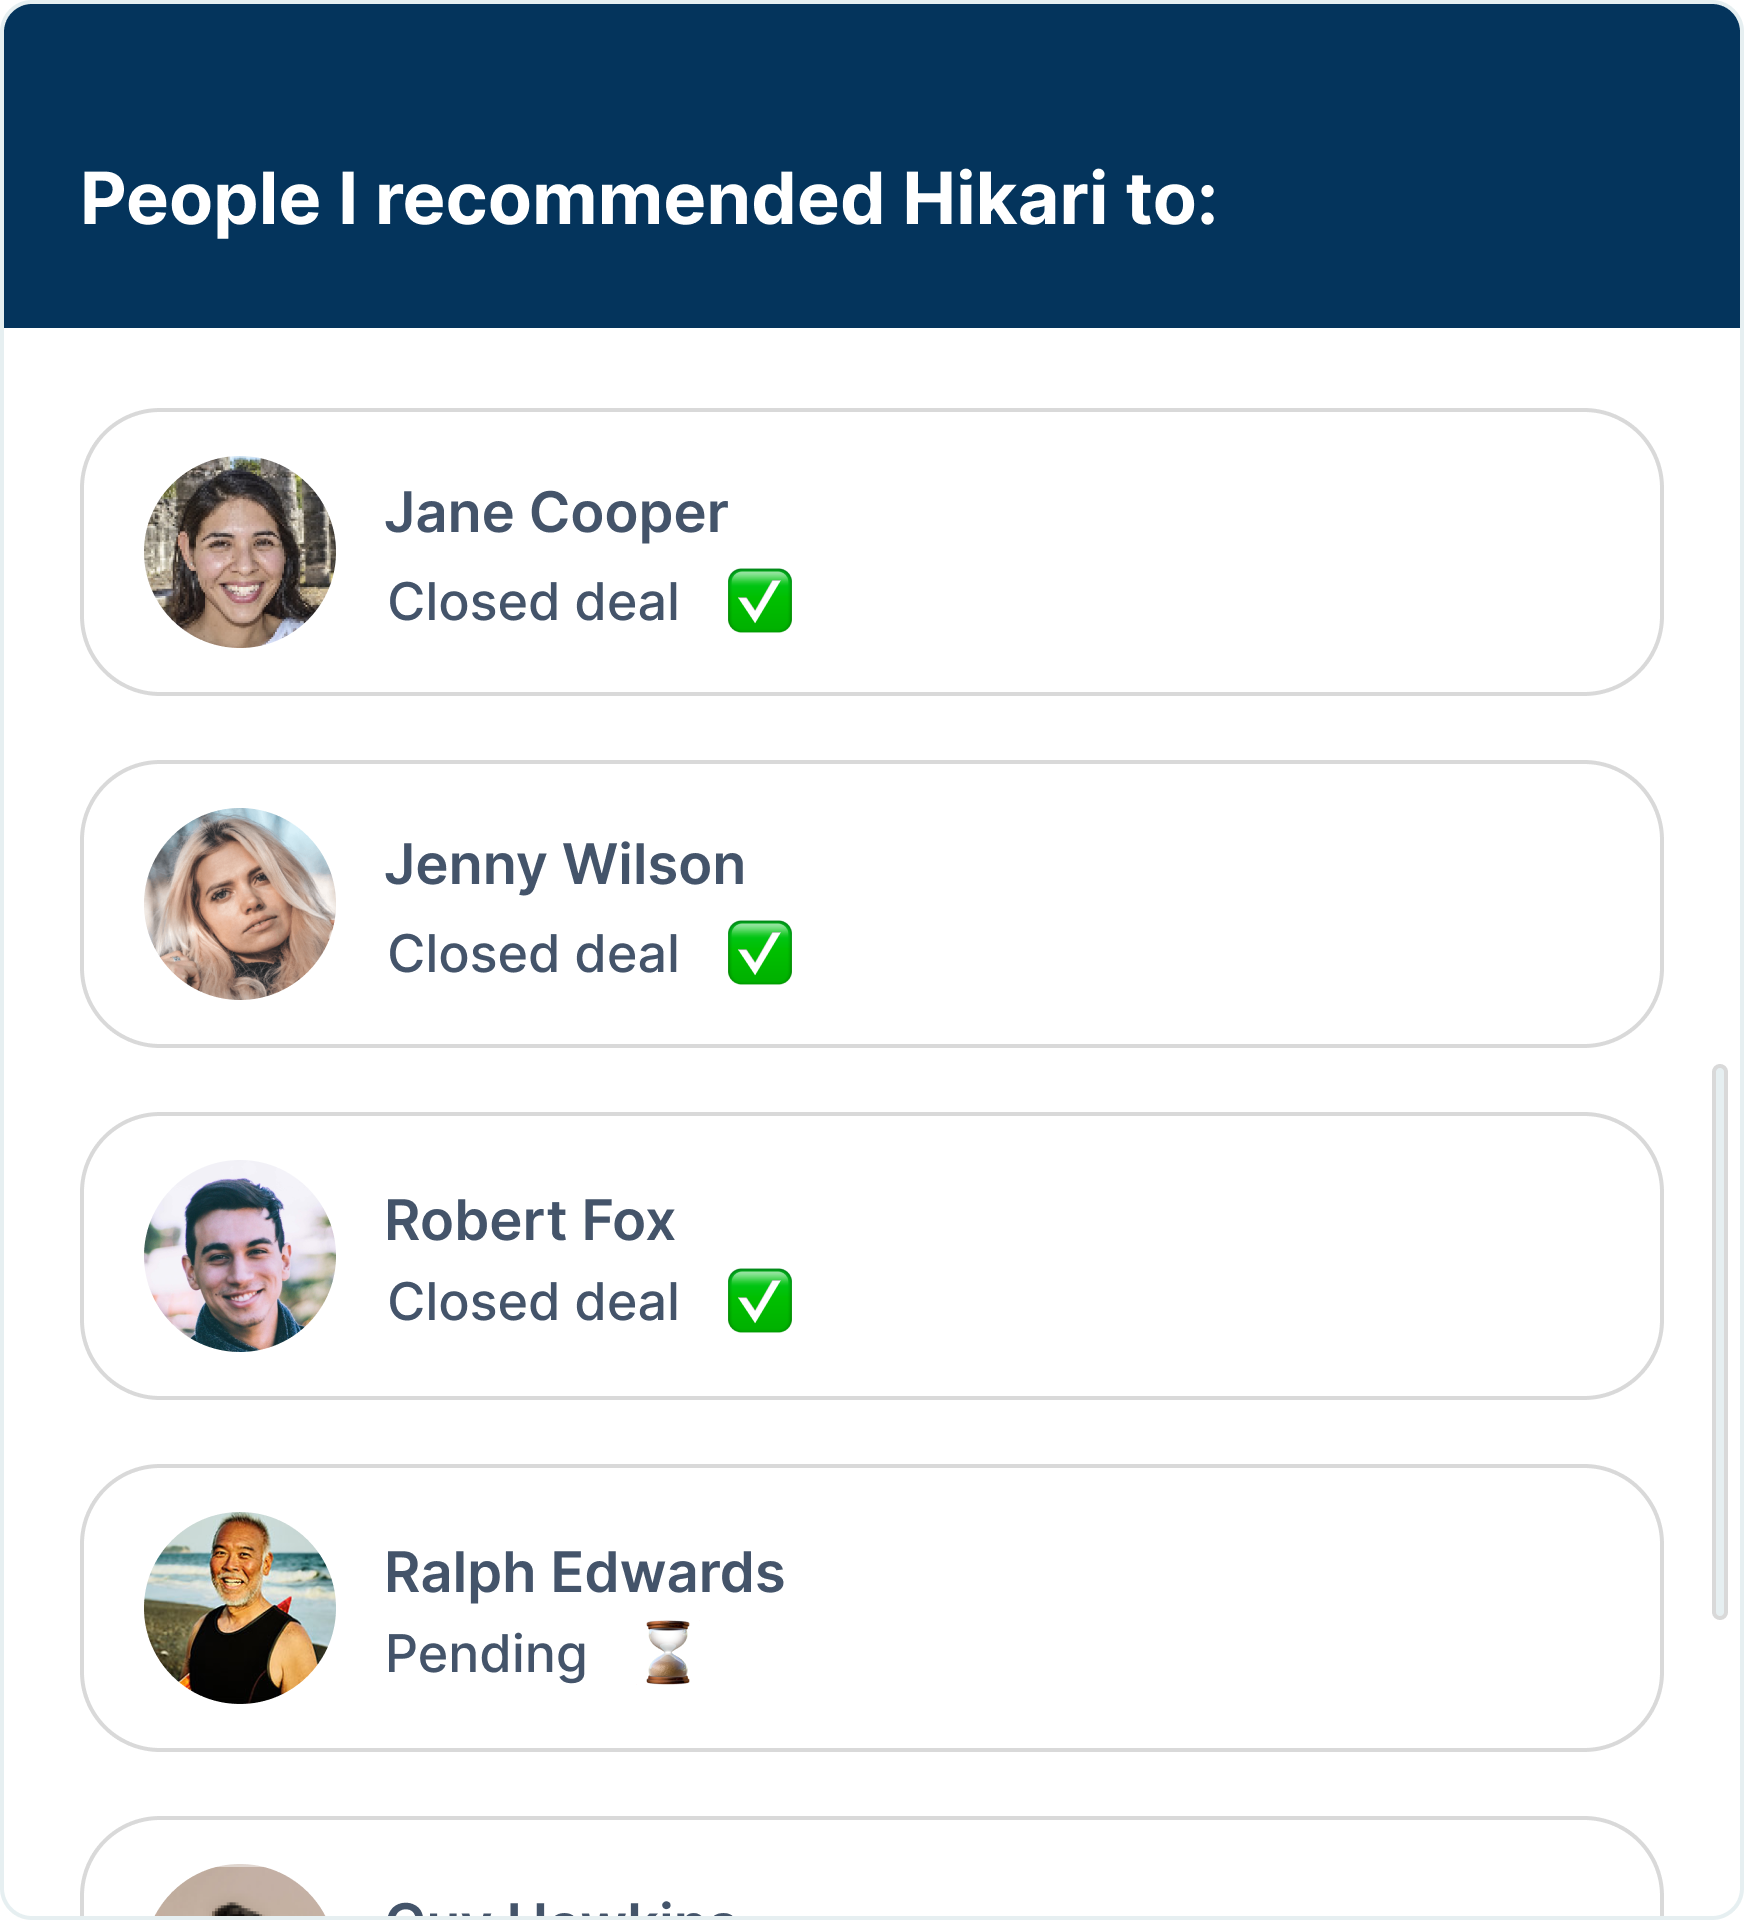Select the Jenny Wilson name text
Image resolution: width=1744 pixels, height=1920 pixels.
(x=565, y=865)
